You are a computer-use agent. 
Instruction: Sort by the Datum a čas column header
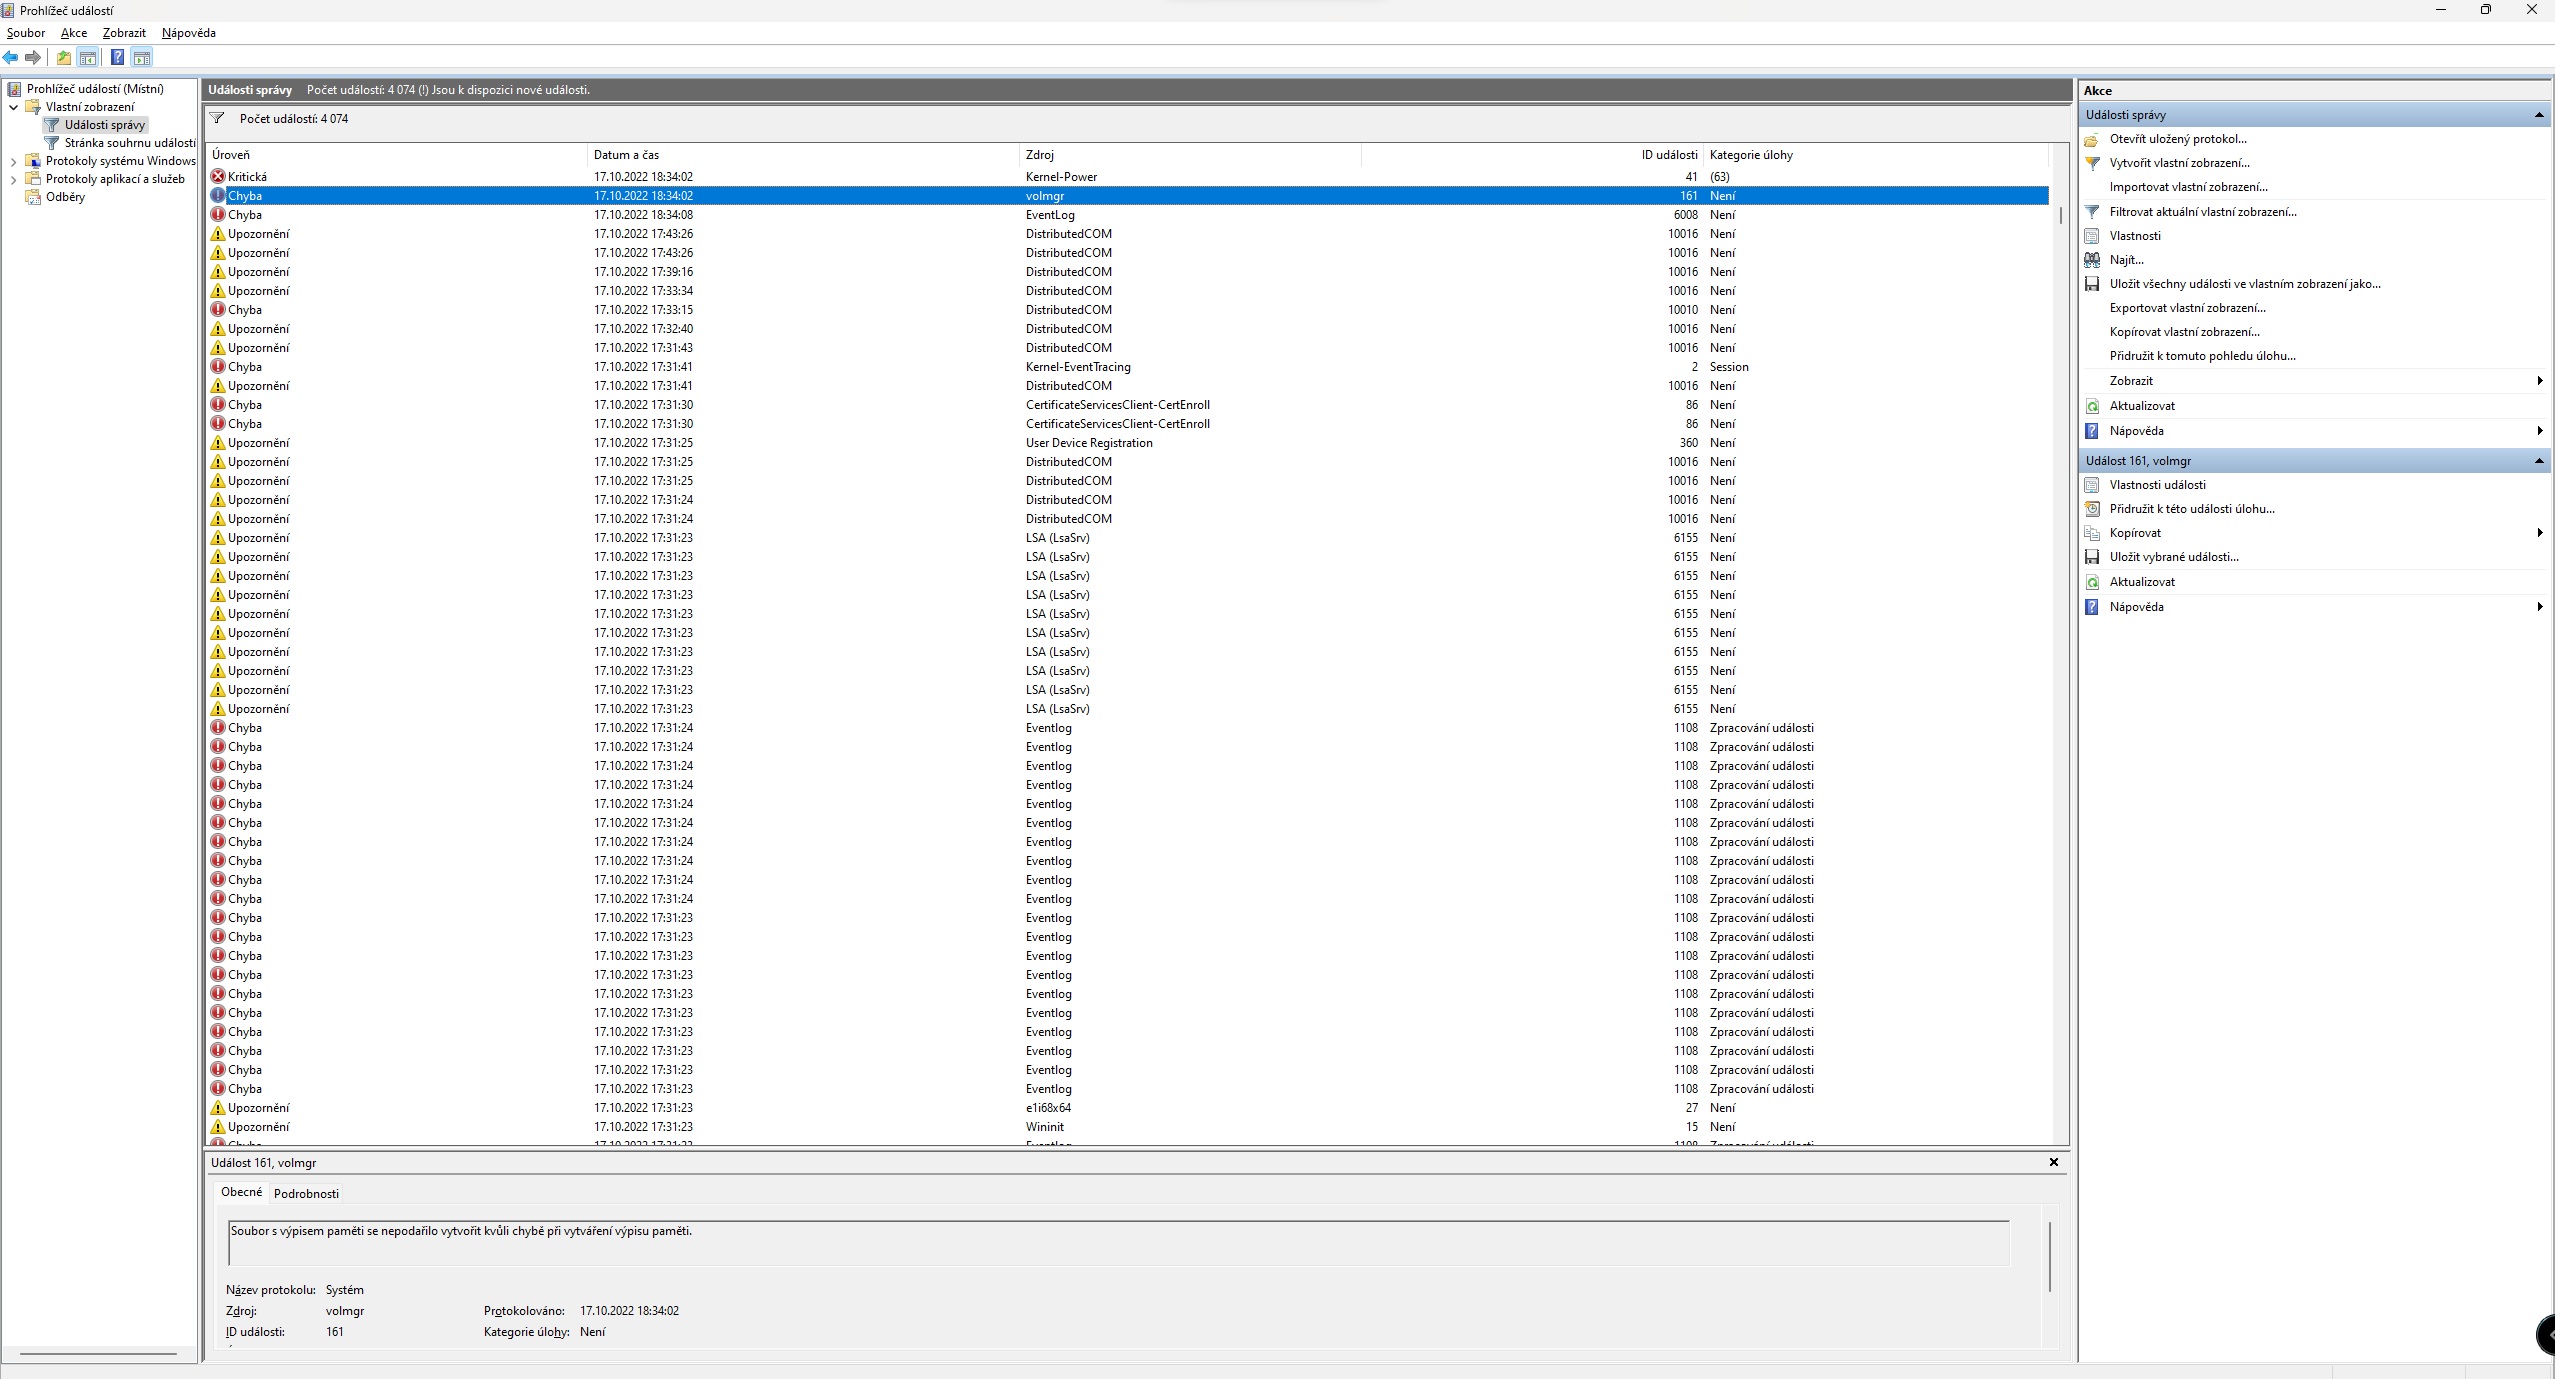pyautogui.click(x=626, y=155)
